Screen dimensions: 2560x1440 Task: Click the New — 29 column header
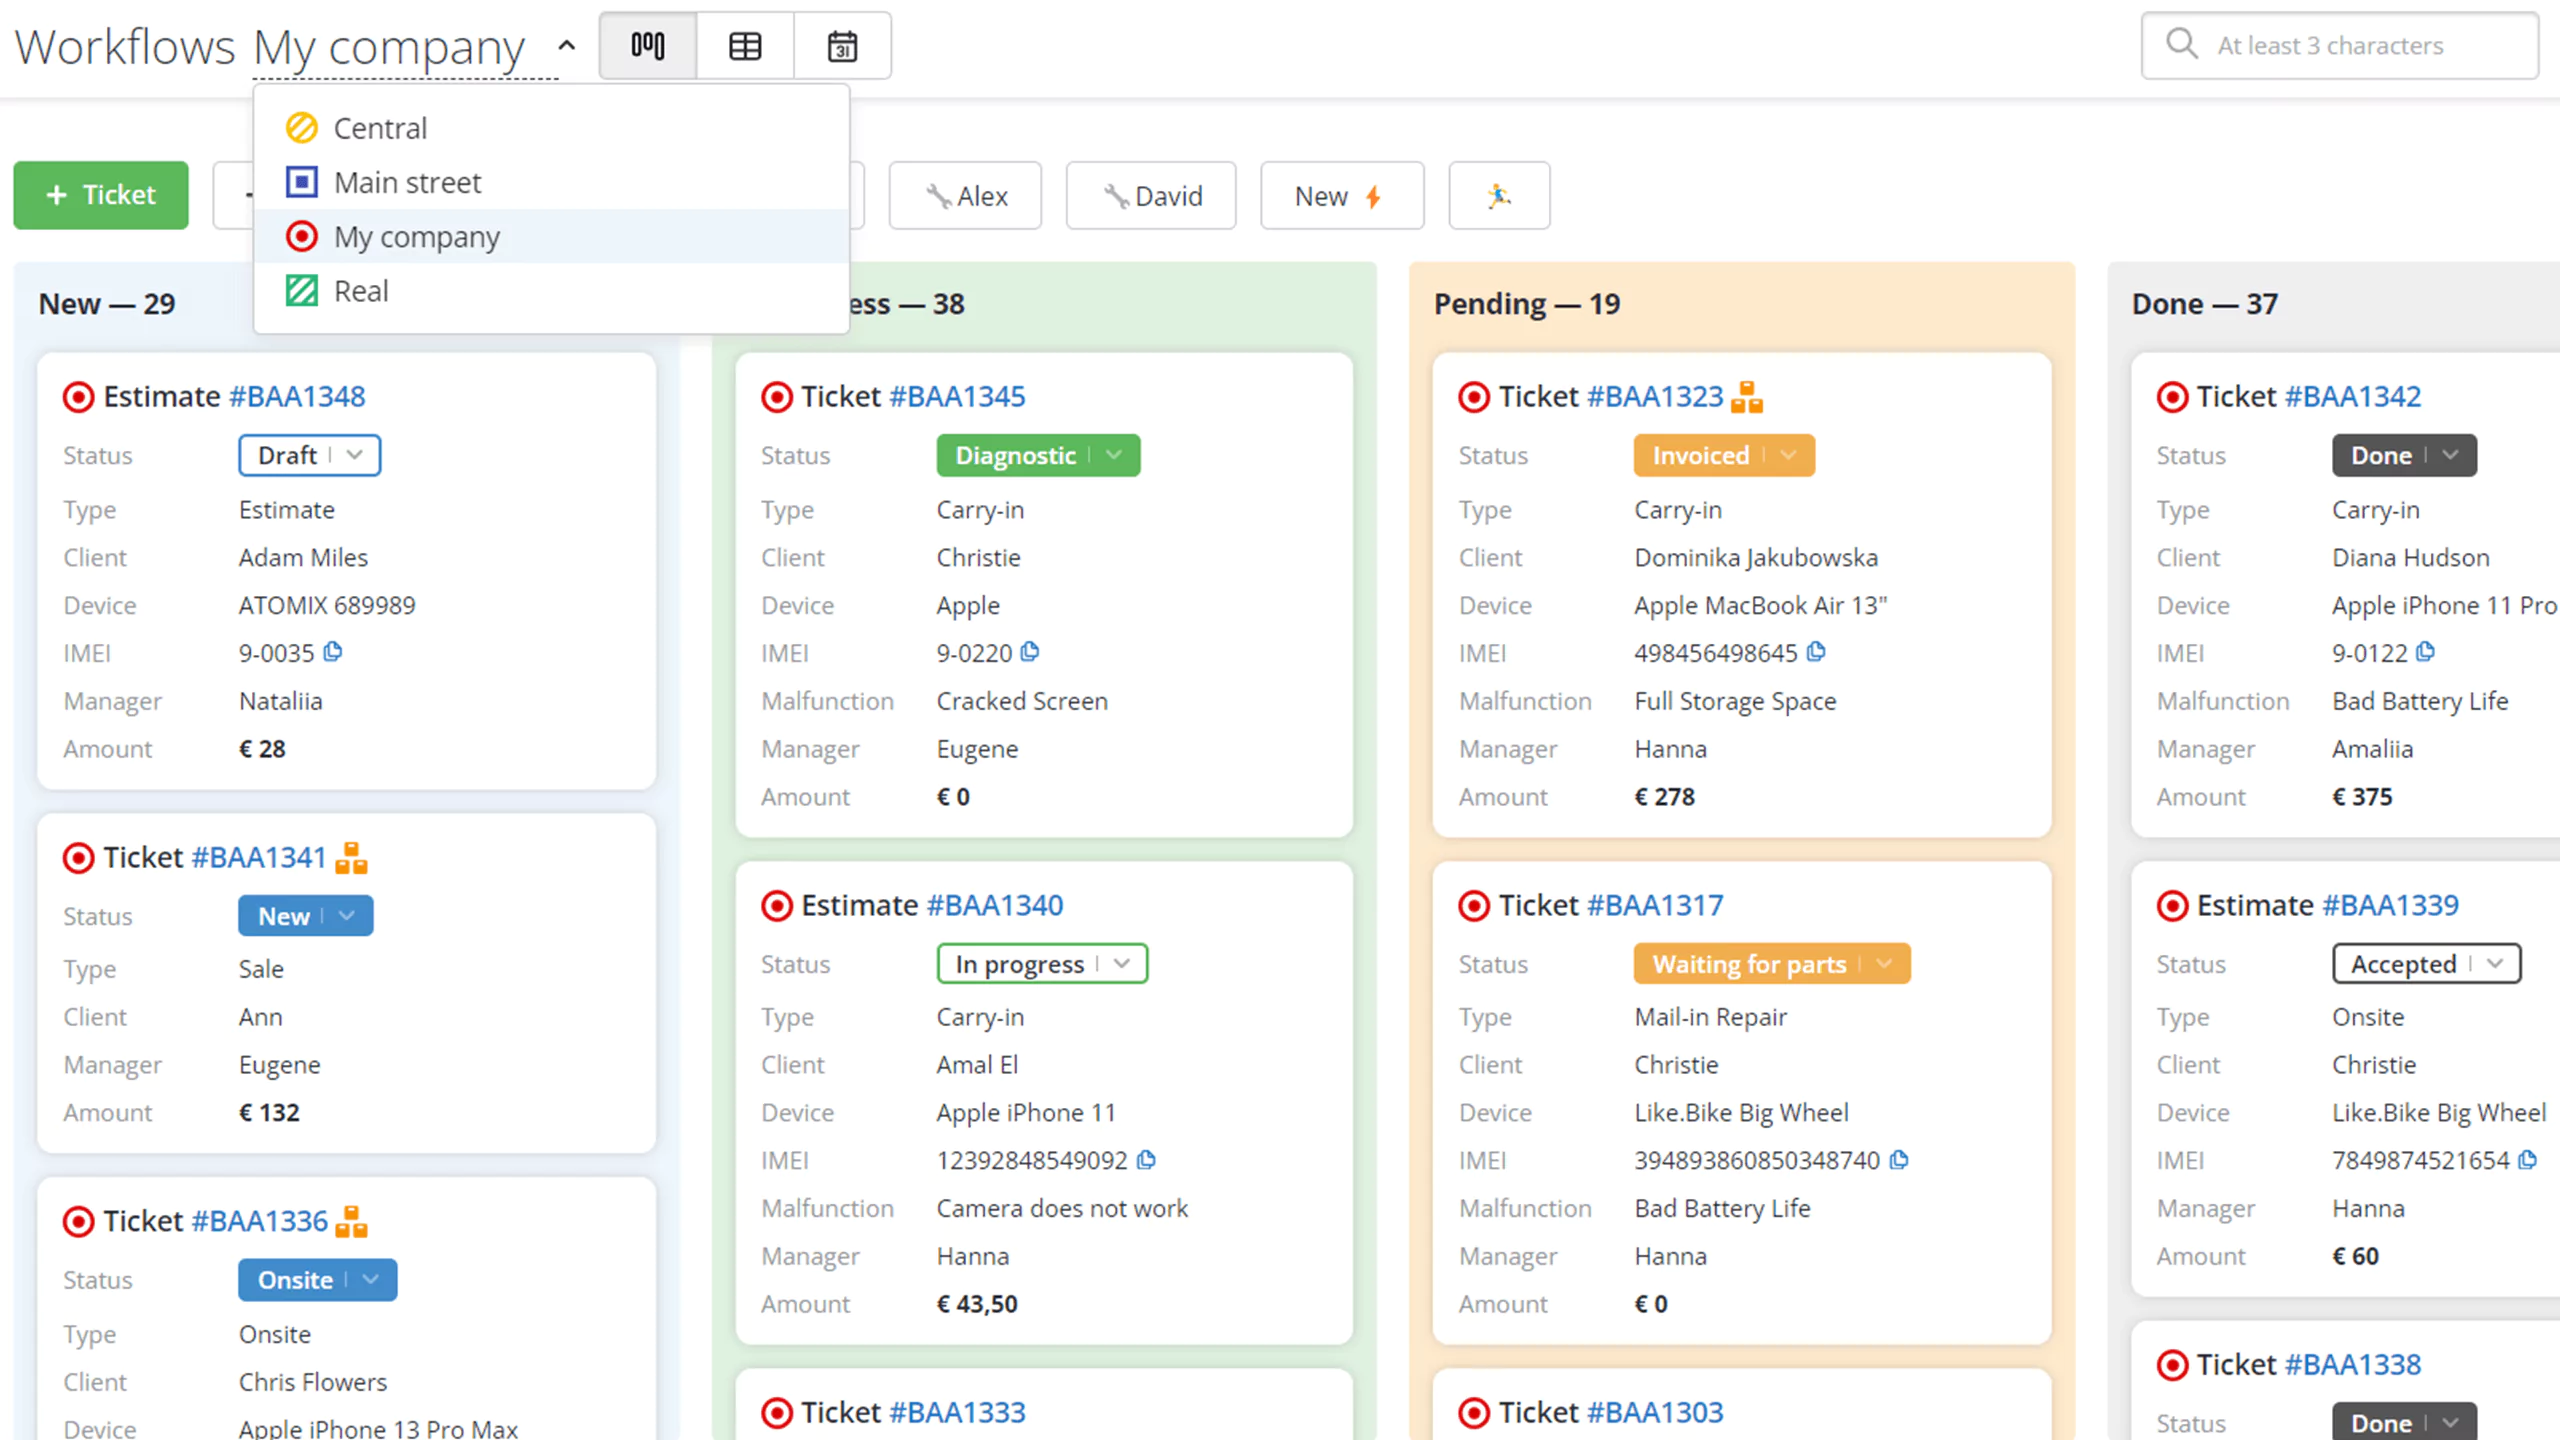coord(107,304)
